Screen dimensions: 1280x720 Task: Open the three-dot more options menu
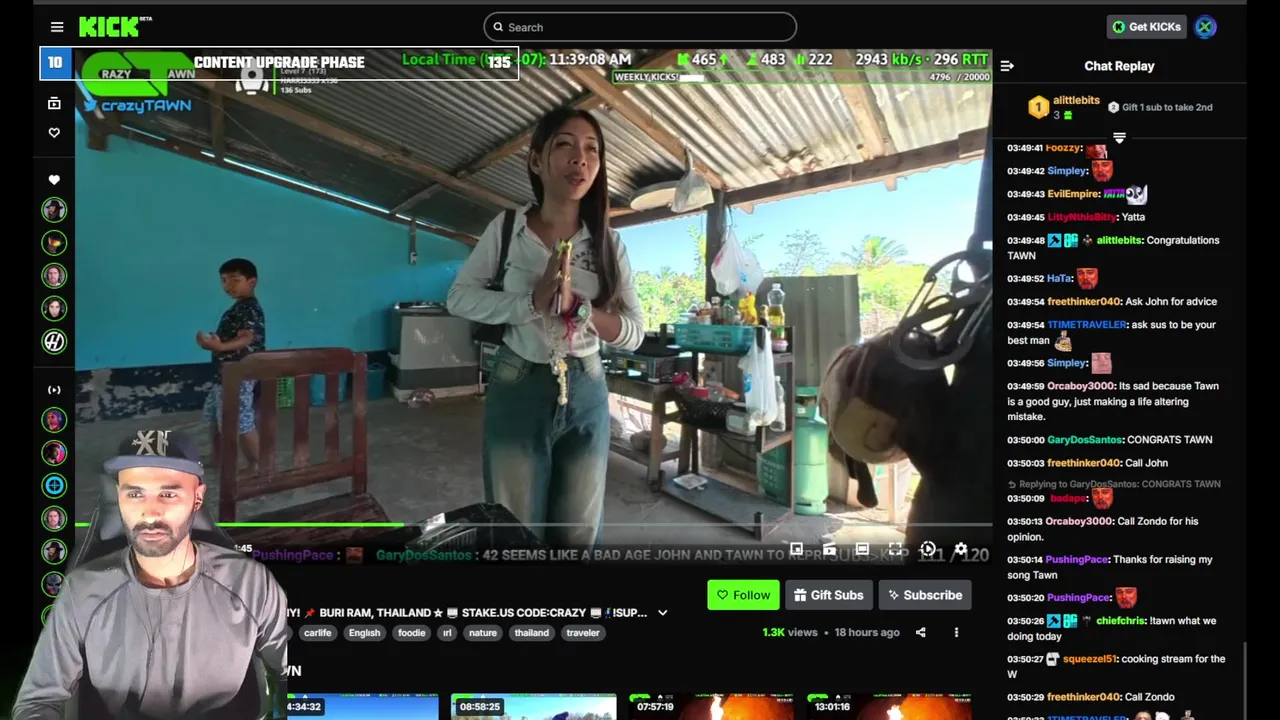956,632
